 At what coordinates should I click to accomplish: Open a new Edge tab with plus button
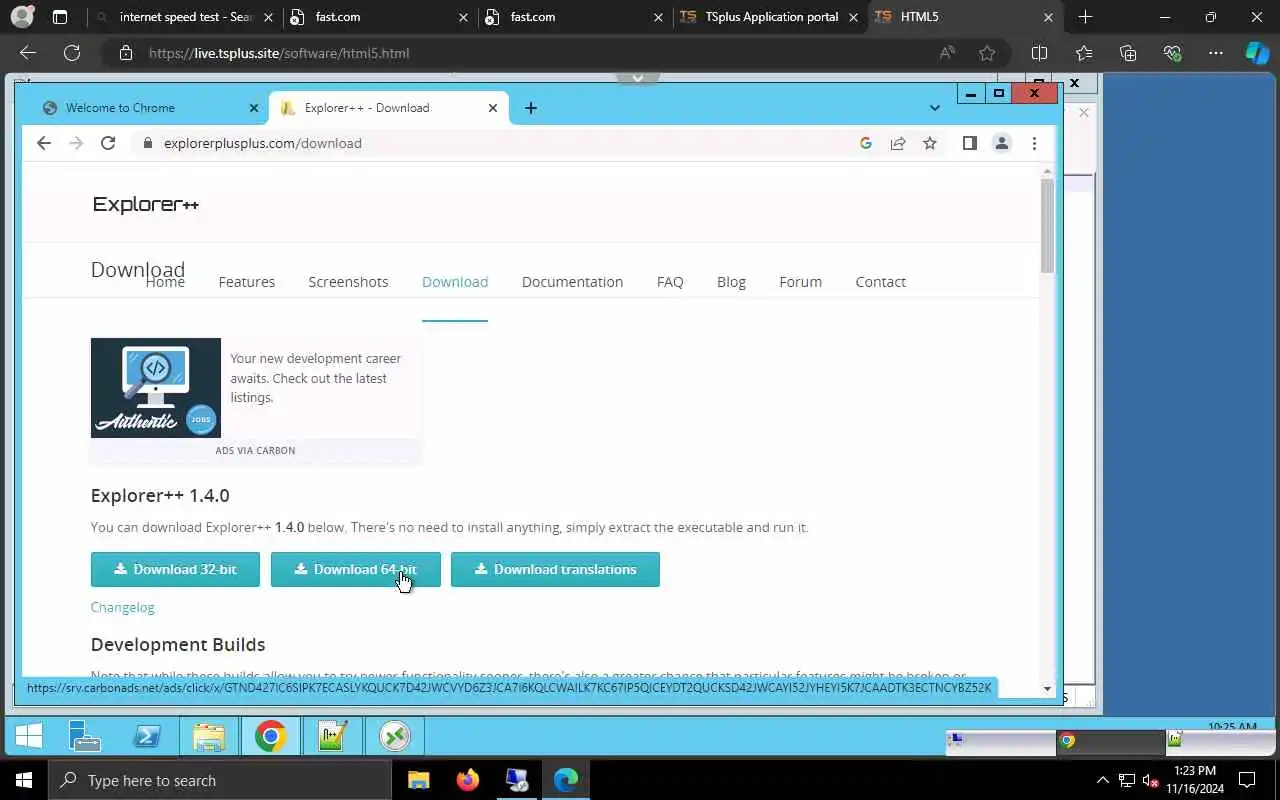[1085, 17]
